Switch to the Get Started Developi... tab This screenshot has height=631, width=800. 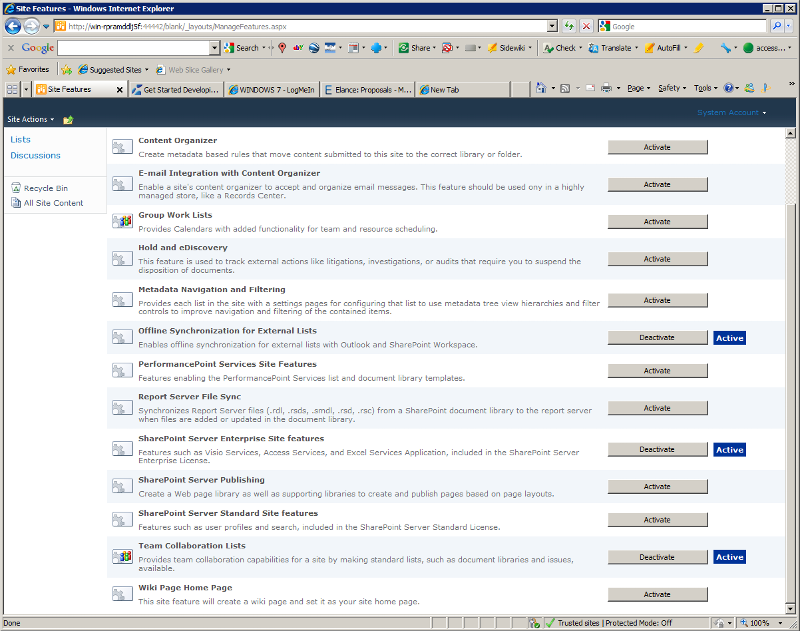pyautogui.click(x=176, y=90)
